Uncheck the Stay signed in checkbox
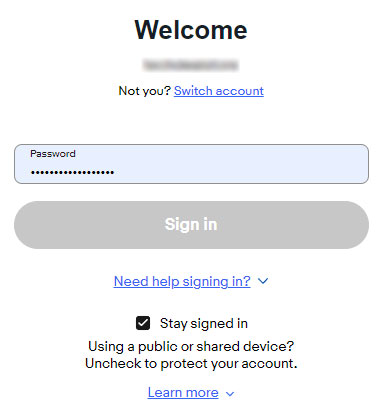This screenshot has height=412, width=385. pos(143,323)
